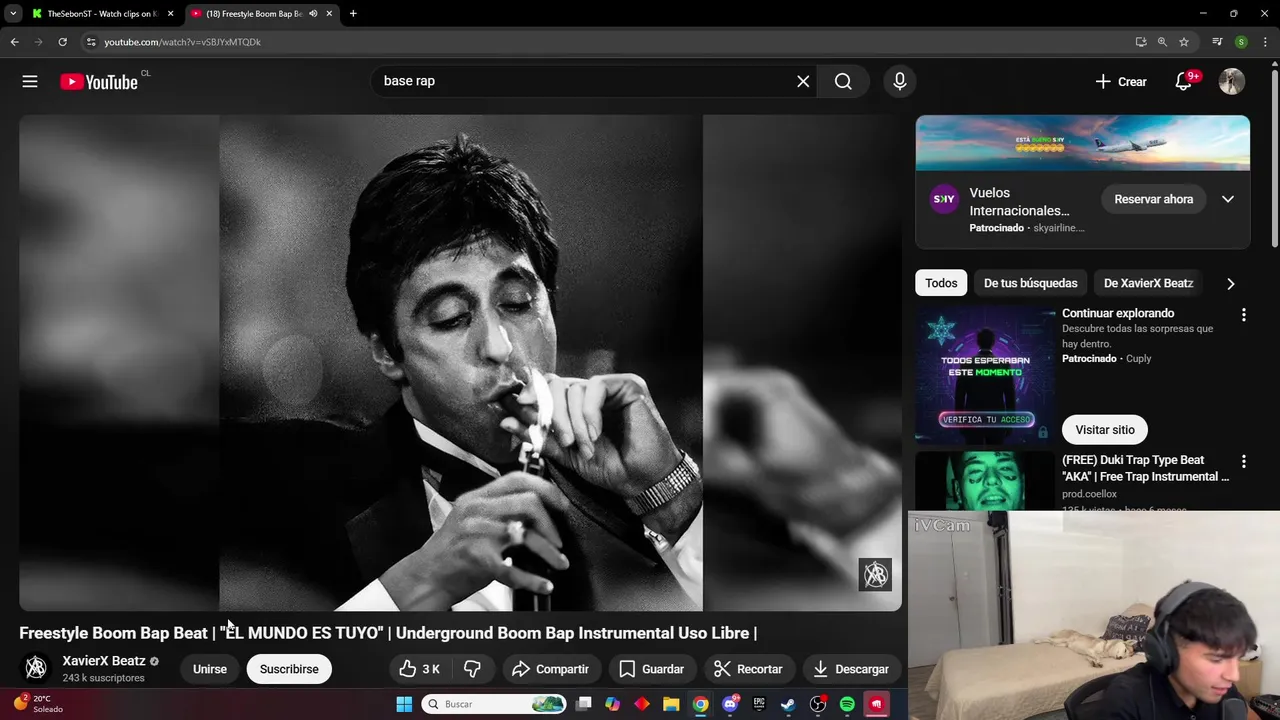This screenshot has height=720, width=1280.
Task: Download the video via Descargar
Action: pyautogui.click(x=851, y=669)
